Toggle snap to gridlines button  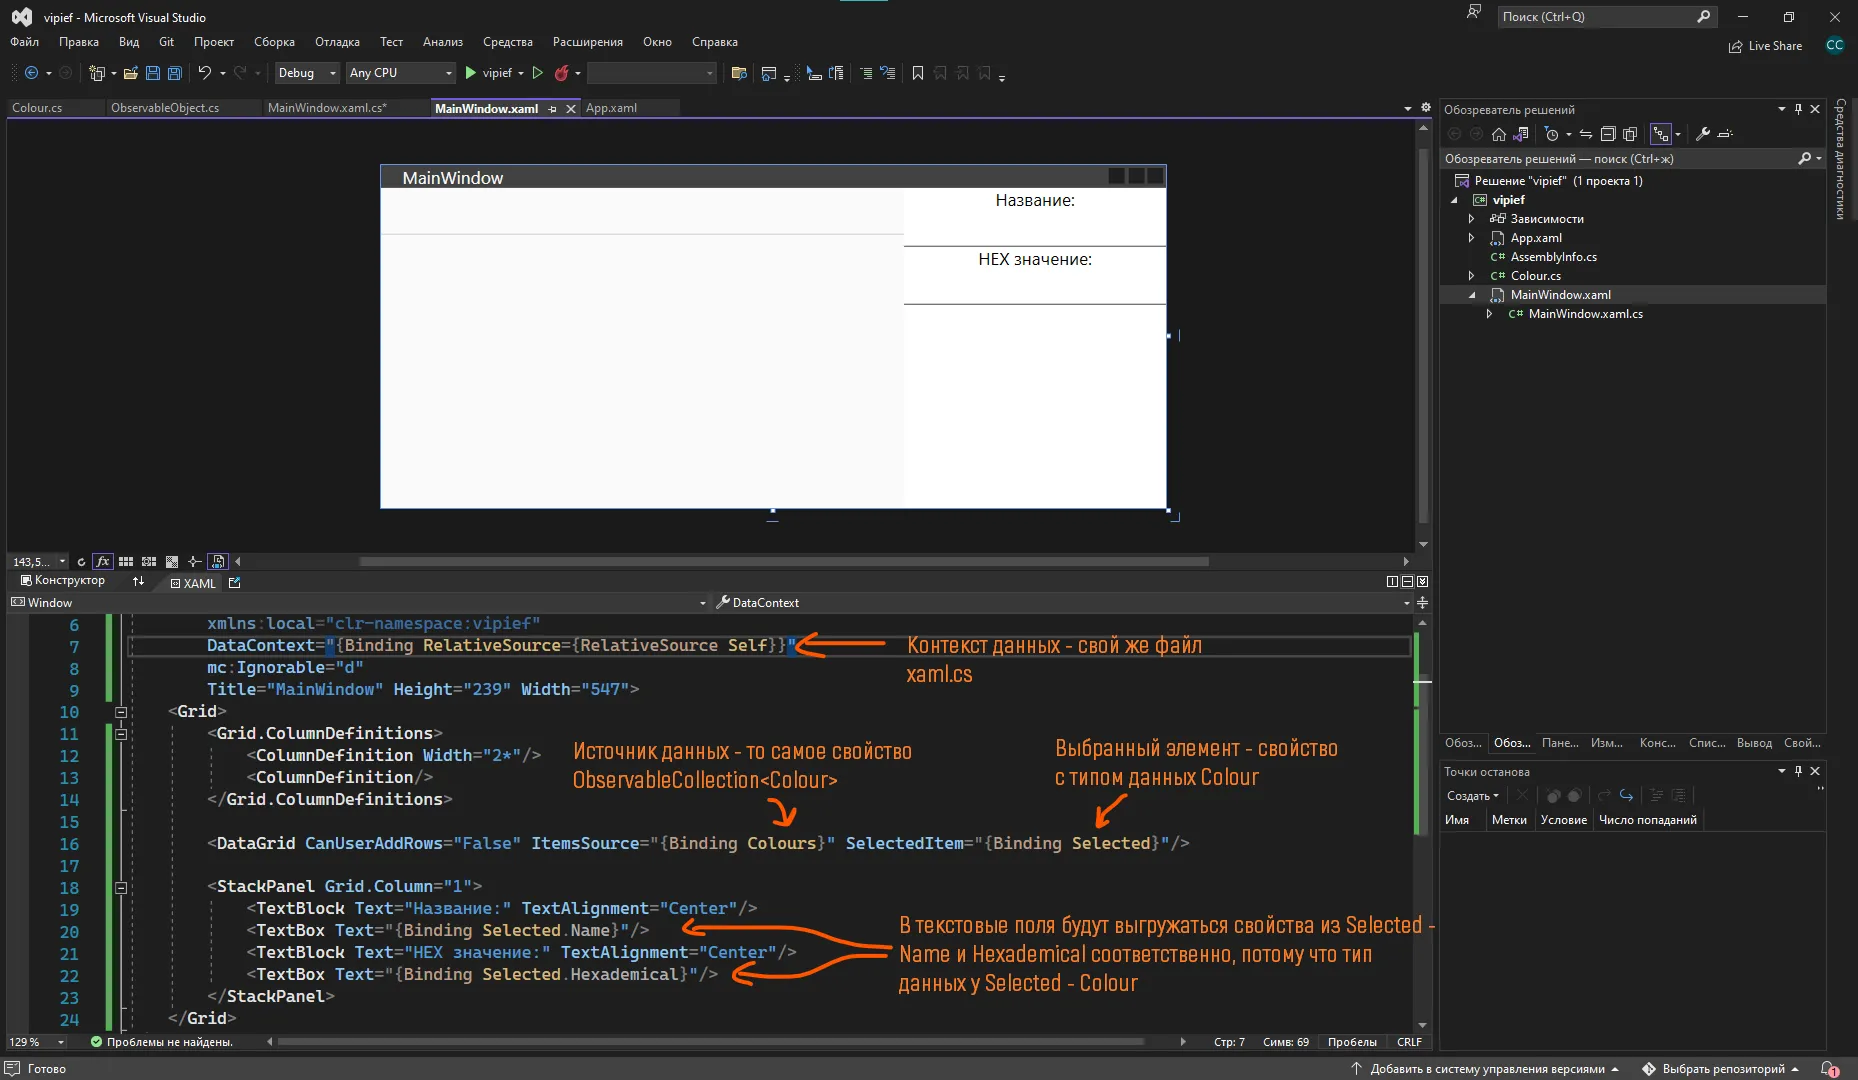click(149, 562)
